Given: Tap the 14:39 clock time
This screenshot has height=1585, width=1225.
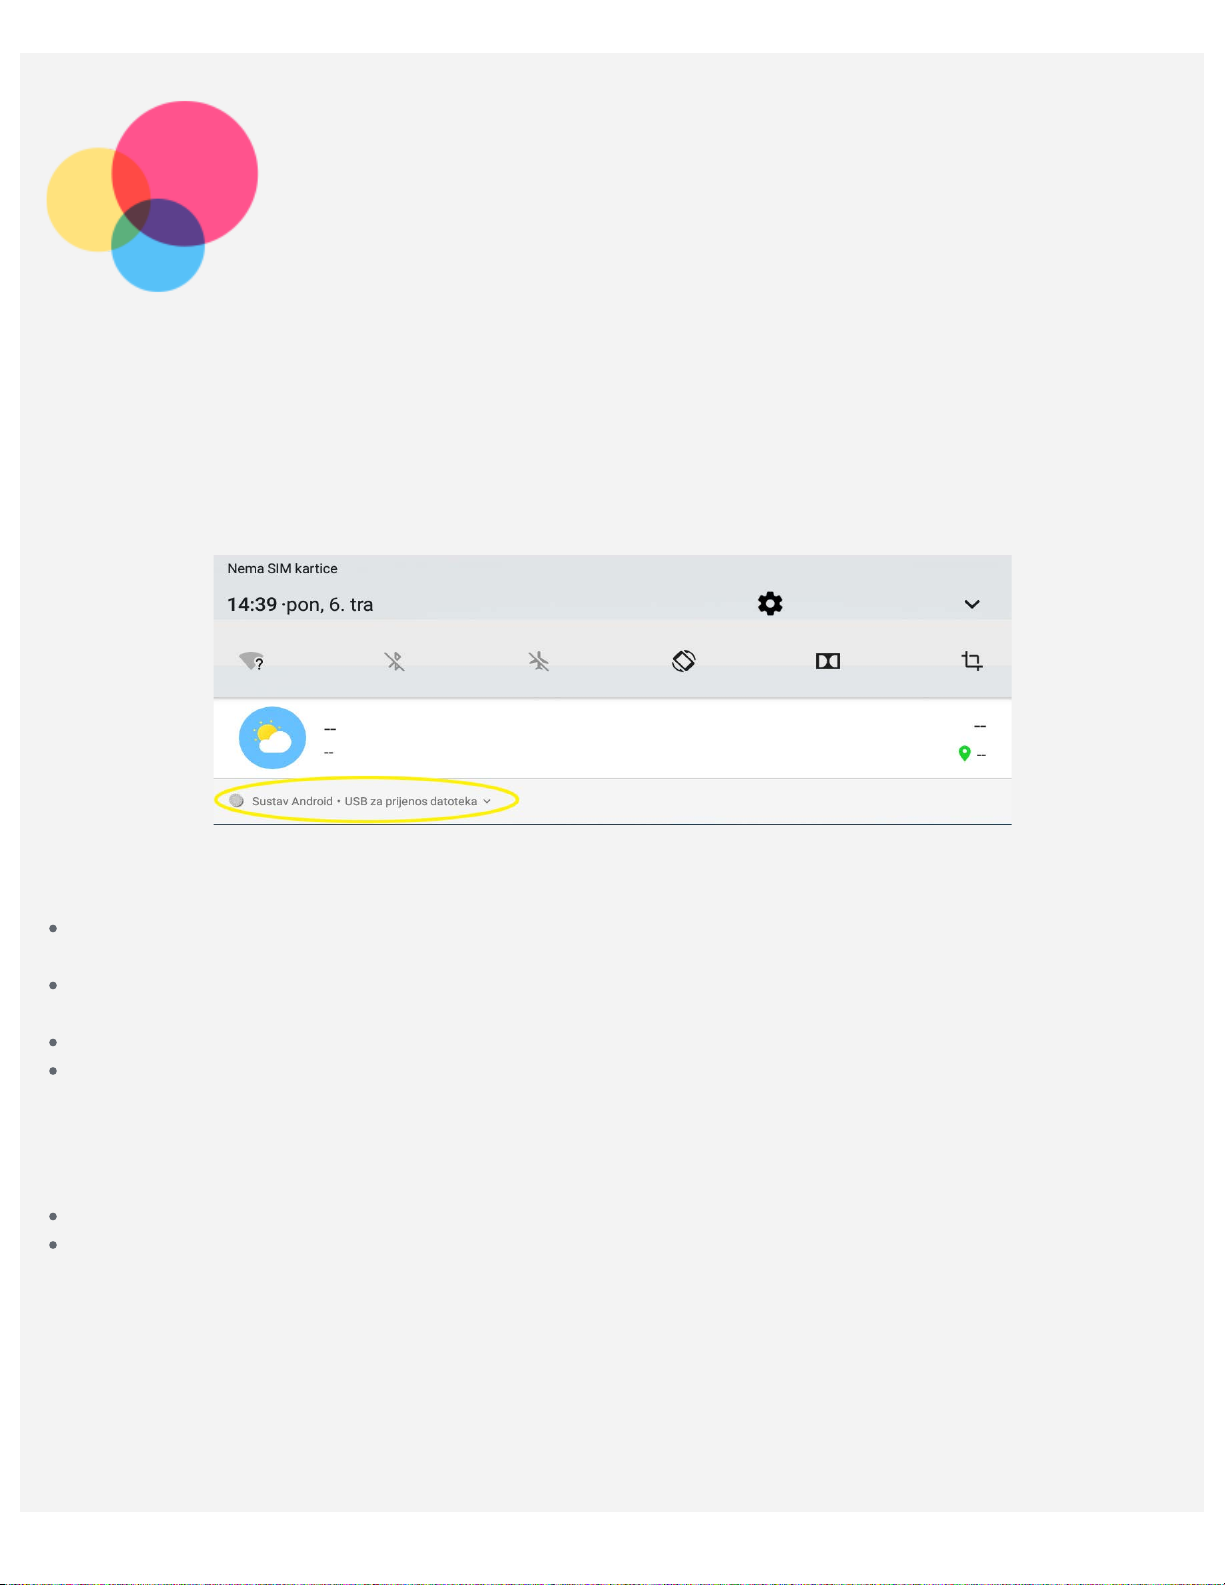Looking at the screenshot, I should pyautogui.click(x=252, y=604).
